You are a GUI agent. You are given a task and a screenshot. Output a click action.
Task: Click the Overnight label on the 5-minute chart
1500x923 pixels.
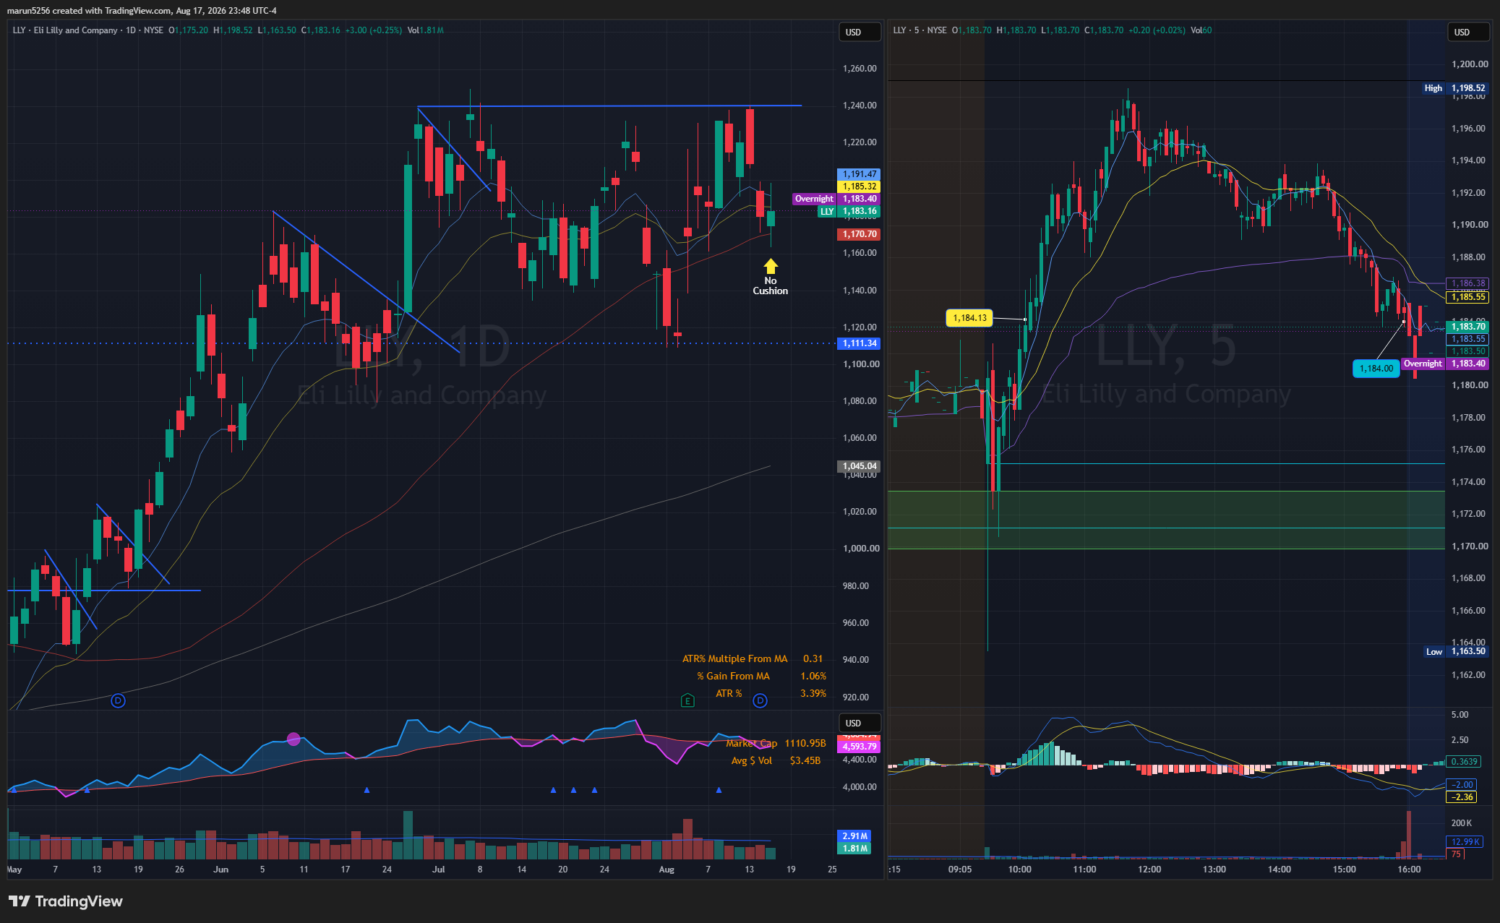tap(1423, 364)
